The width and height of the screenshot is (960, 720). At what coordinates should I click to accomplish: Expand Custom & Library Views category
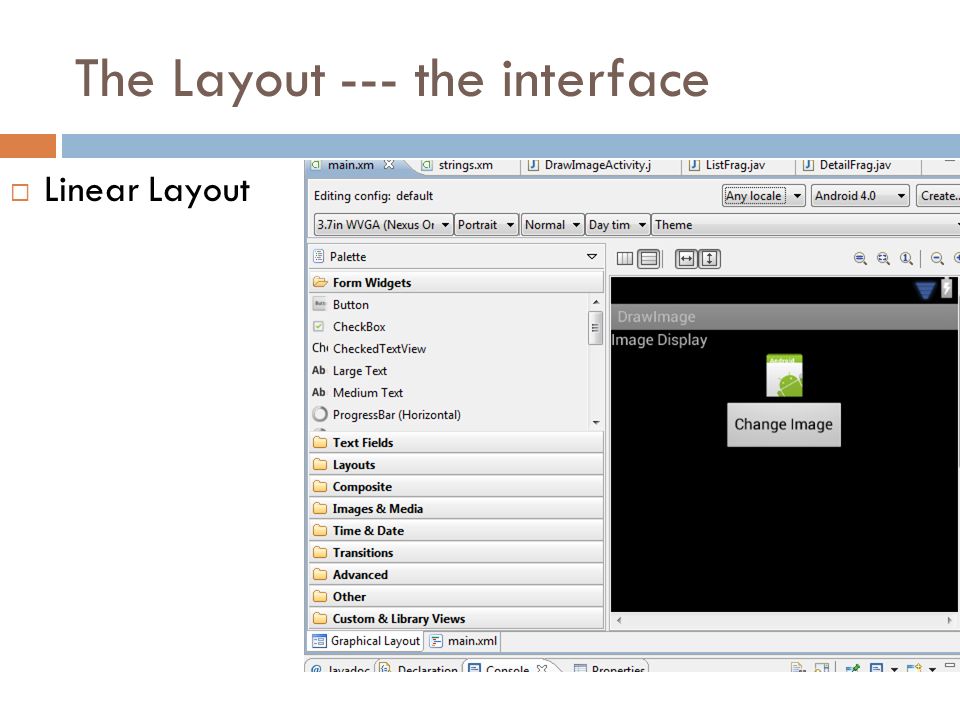click(x=457, y=618)
